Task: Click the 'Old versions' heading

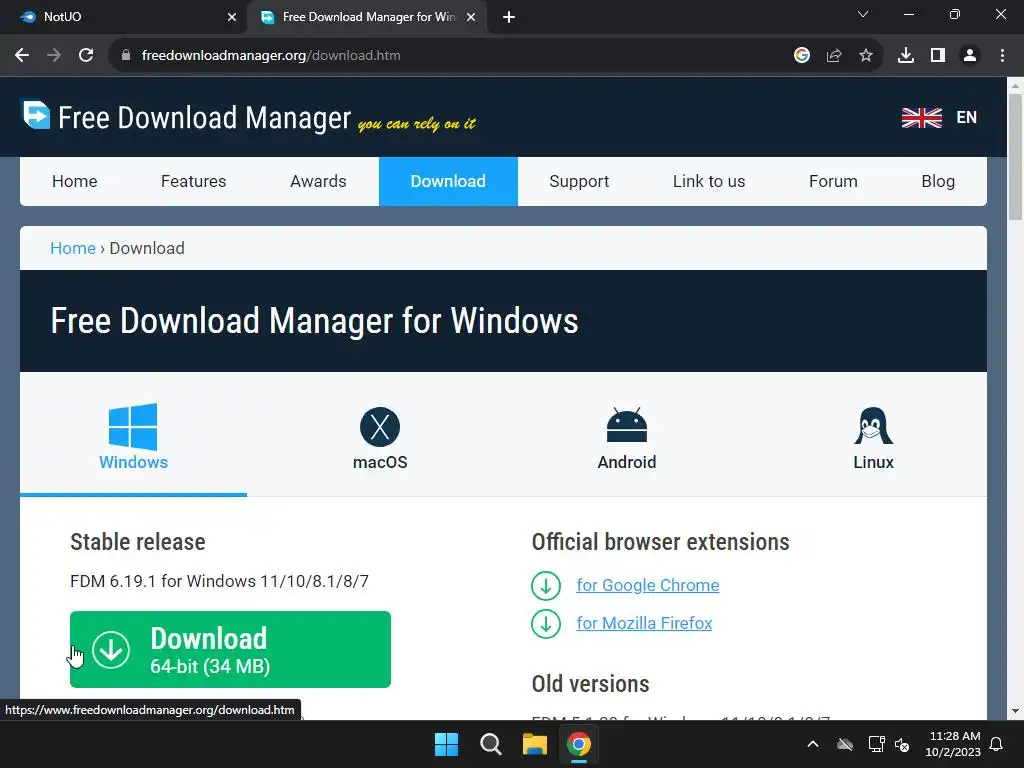Action: pyautogui.click(x=590, y=684)
